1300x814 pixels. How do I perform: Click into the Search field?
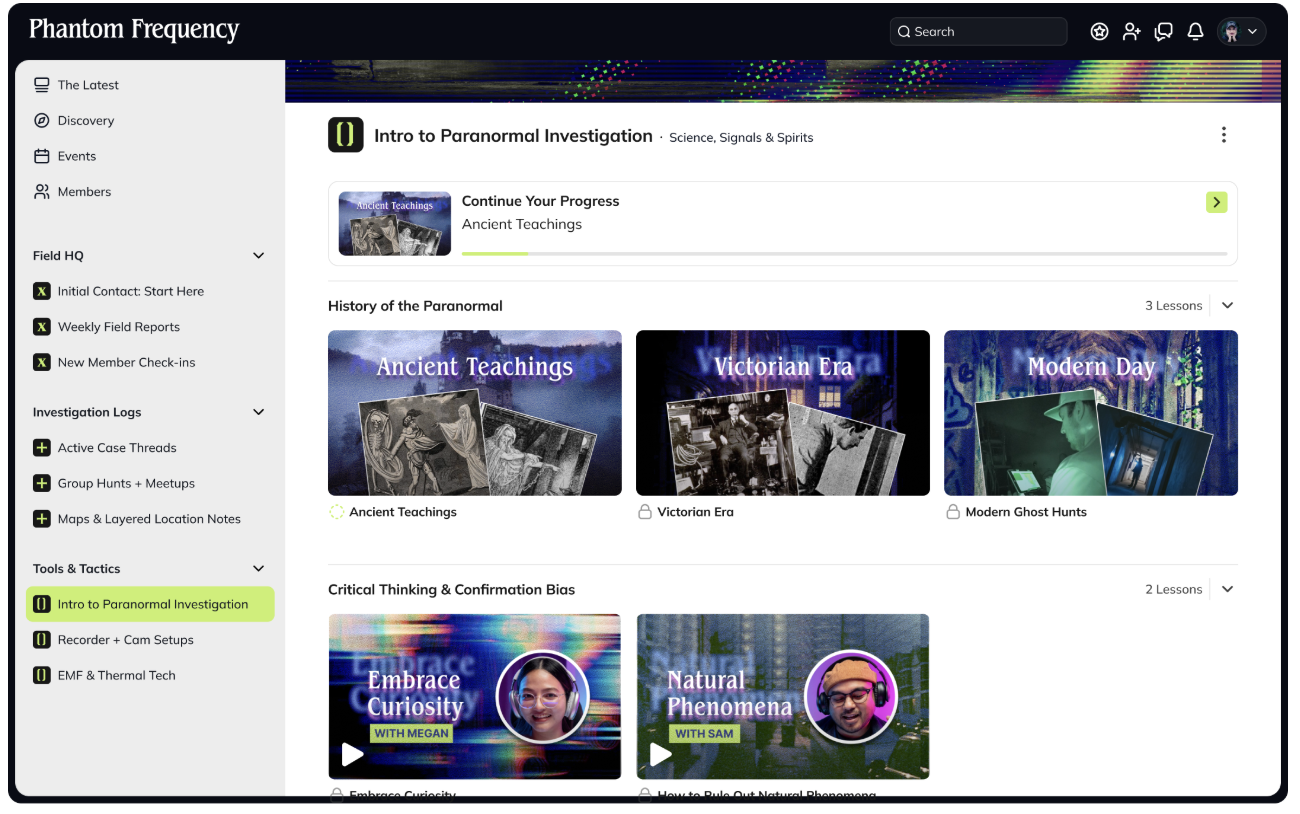[x=978, y=32]
